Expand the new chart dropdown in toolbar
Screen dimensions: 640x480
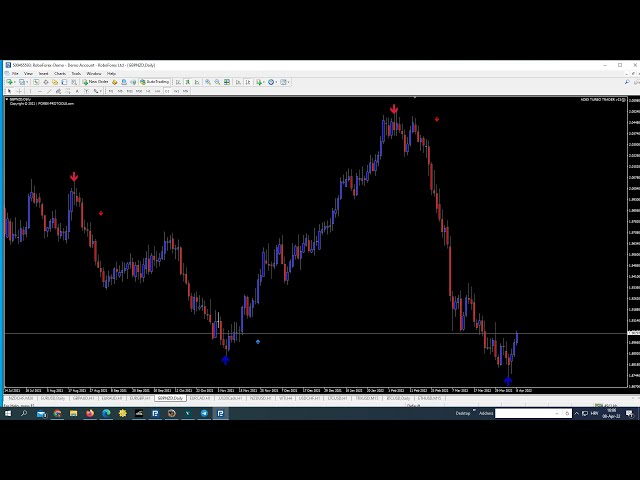click(13, 82)
